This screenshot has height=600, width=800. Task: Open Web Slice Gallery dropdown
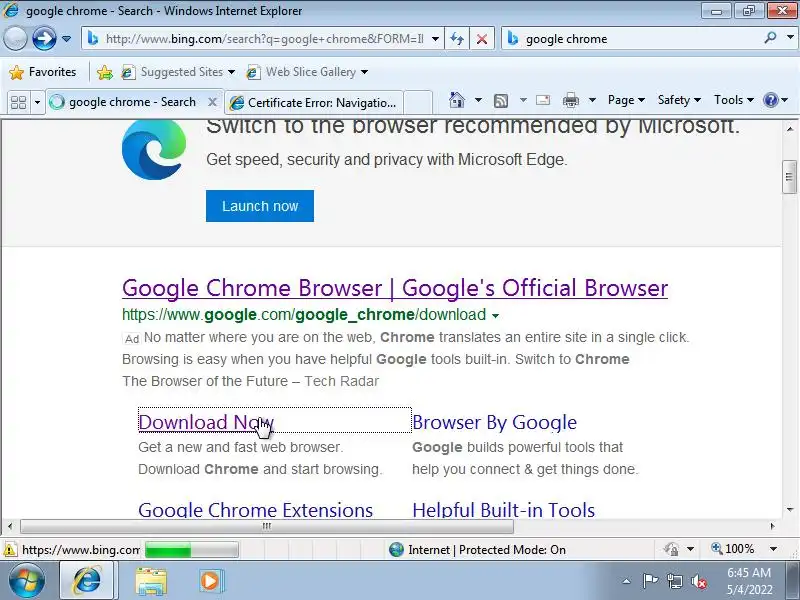307,72
